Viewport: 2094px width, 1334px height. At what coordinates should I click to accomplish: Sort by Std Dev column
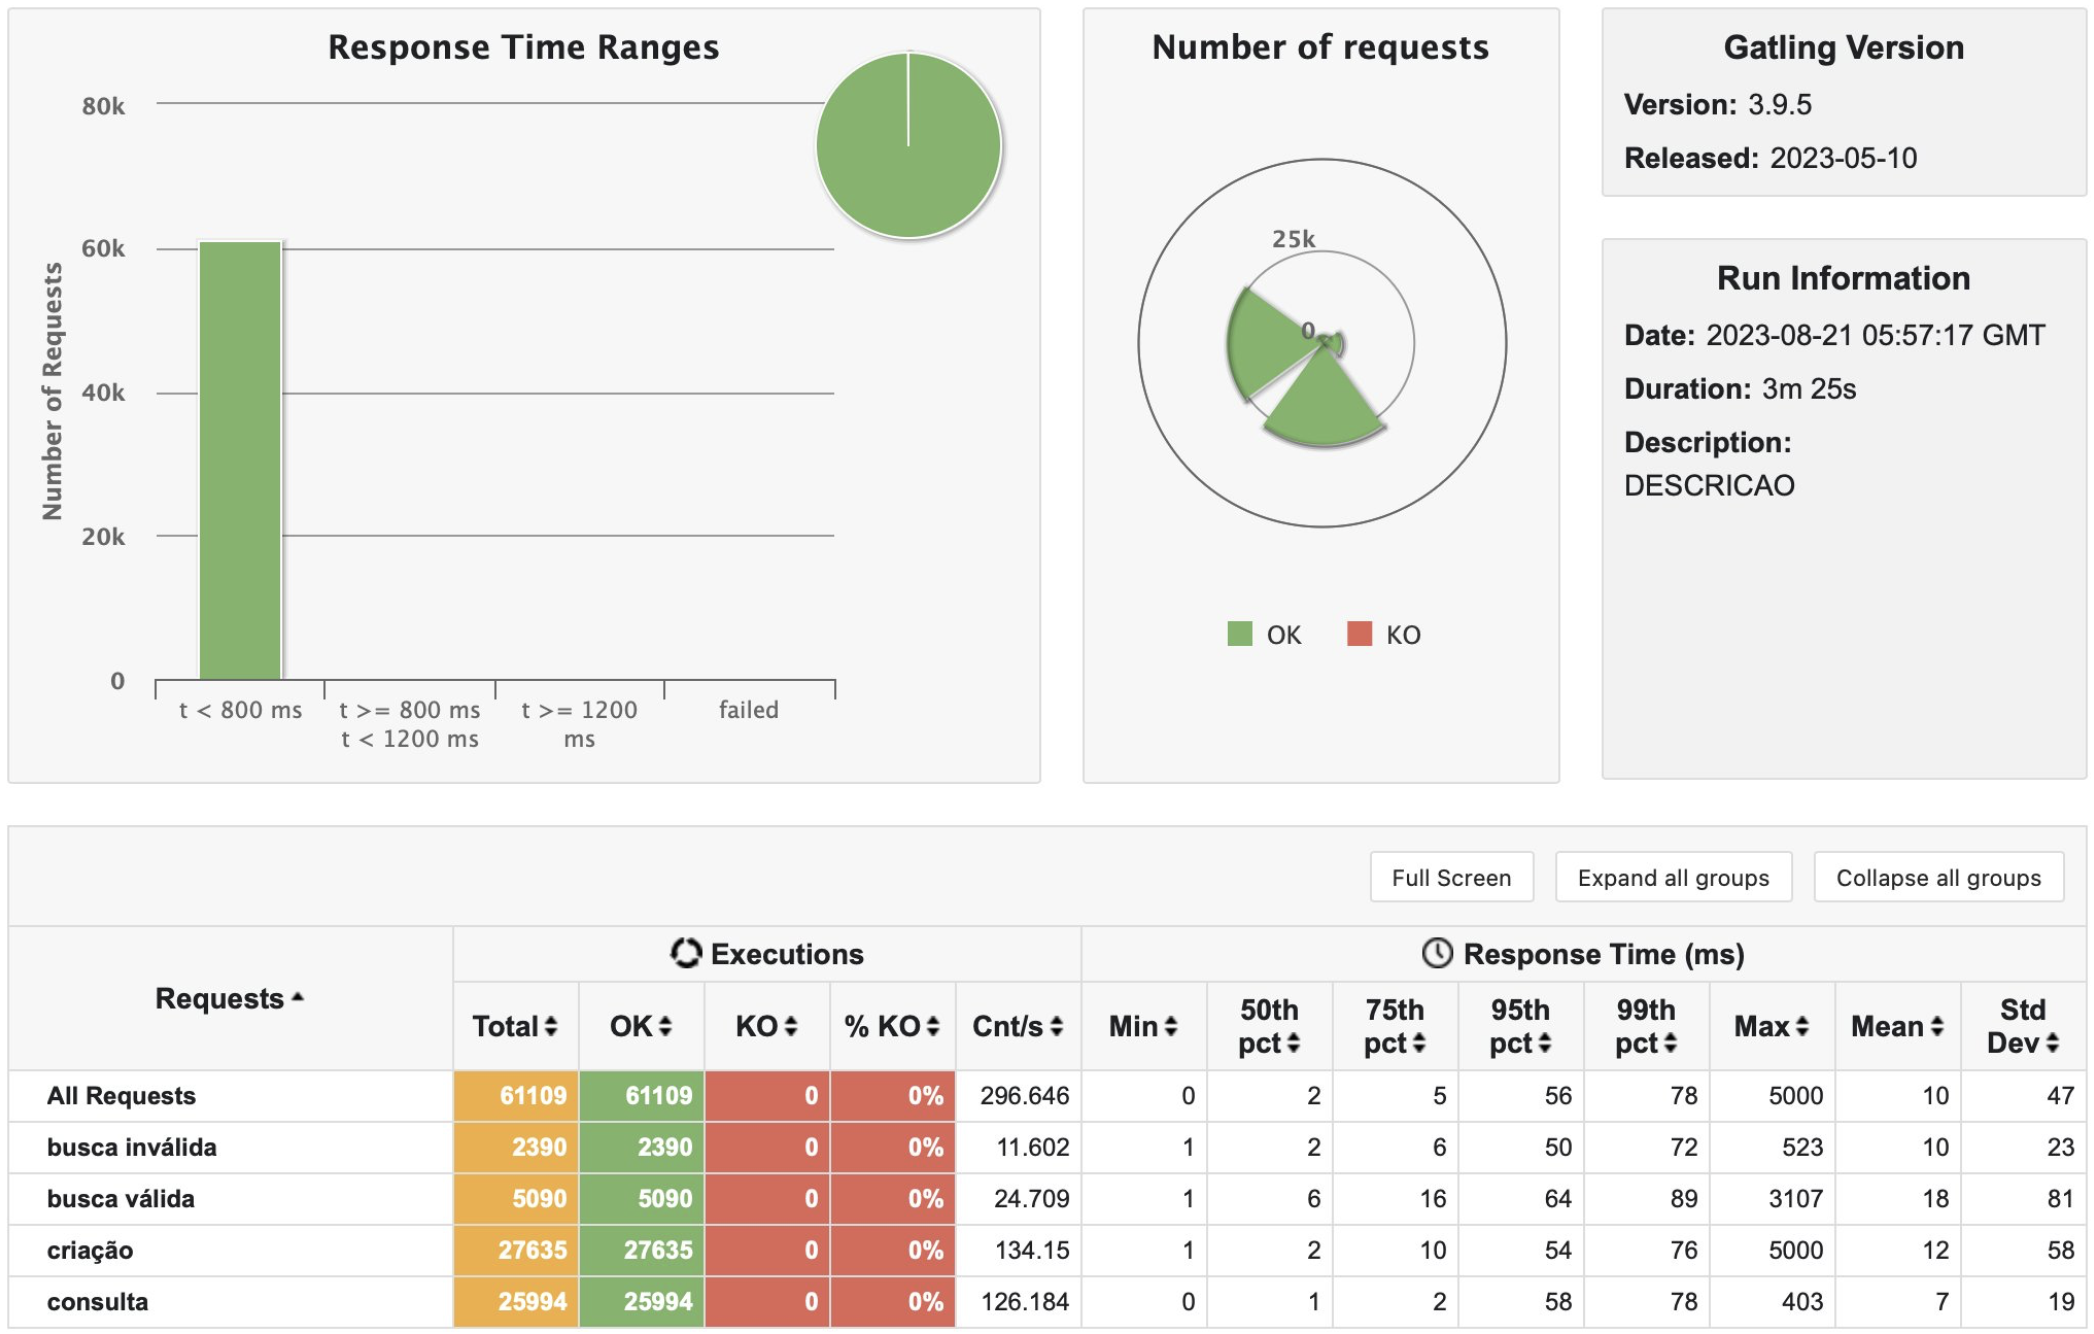coord(2023,1026)
